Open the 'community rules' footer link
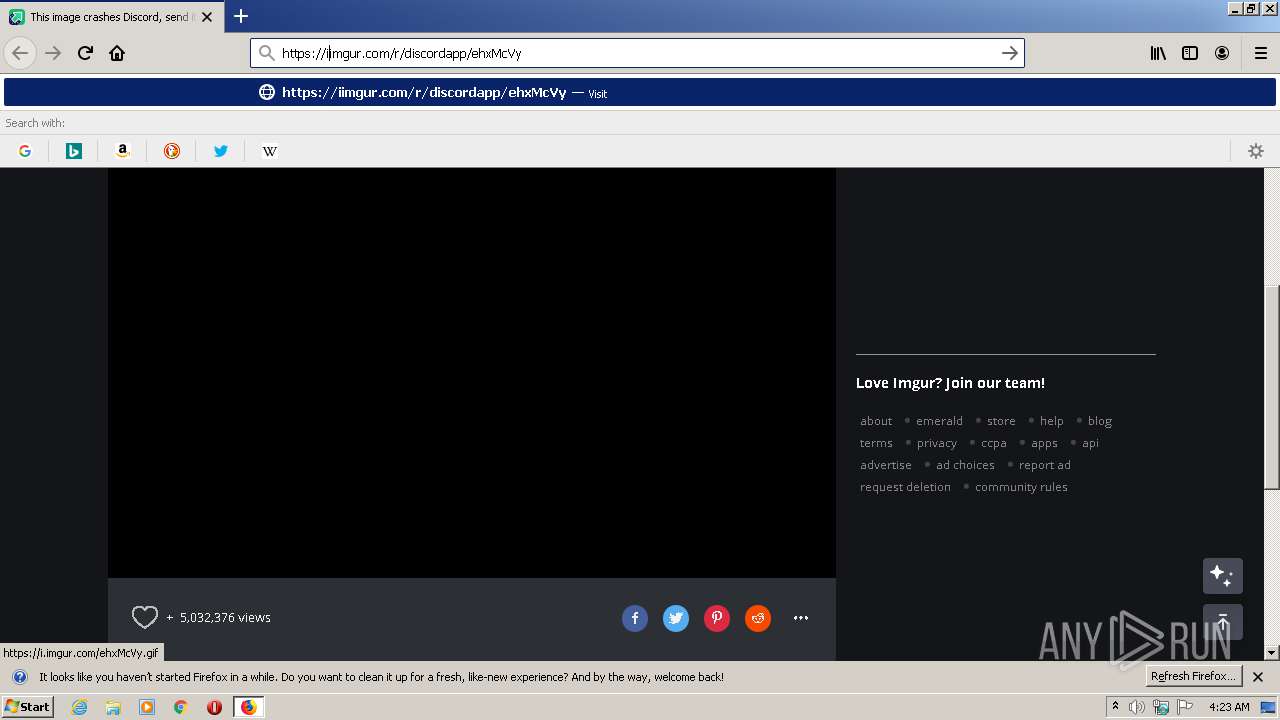 1021,487
